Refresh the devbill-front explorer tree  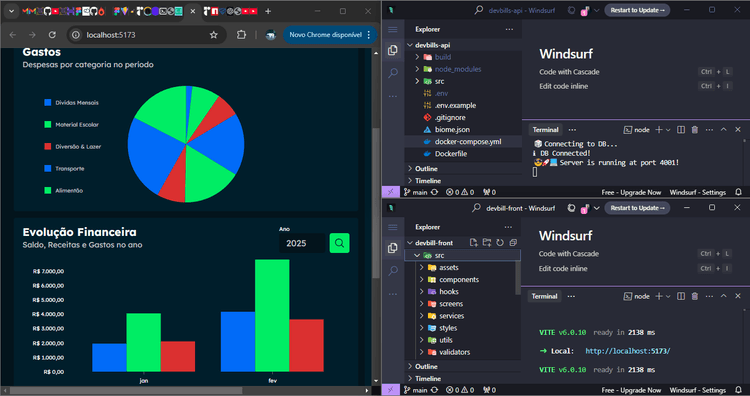pos(500,242)
